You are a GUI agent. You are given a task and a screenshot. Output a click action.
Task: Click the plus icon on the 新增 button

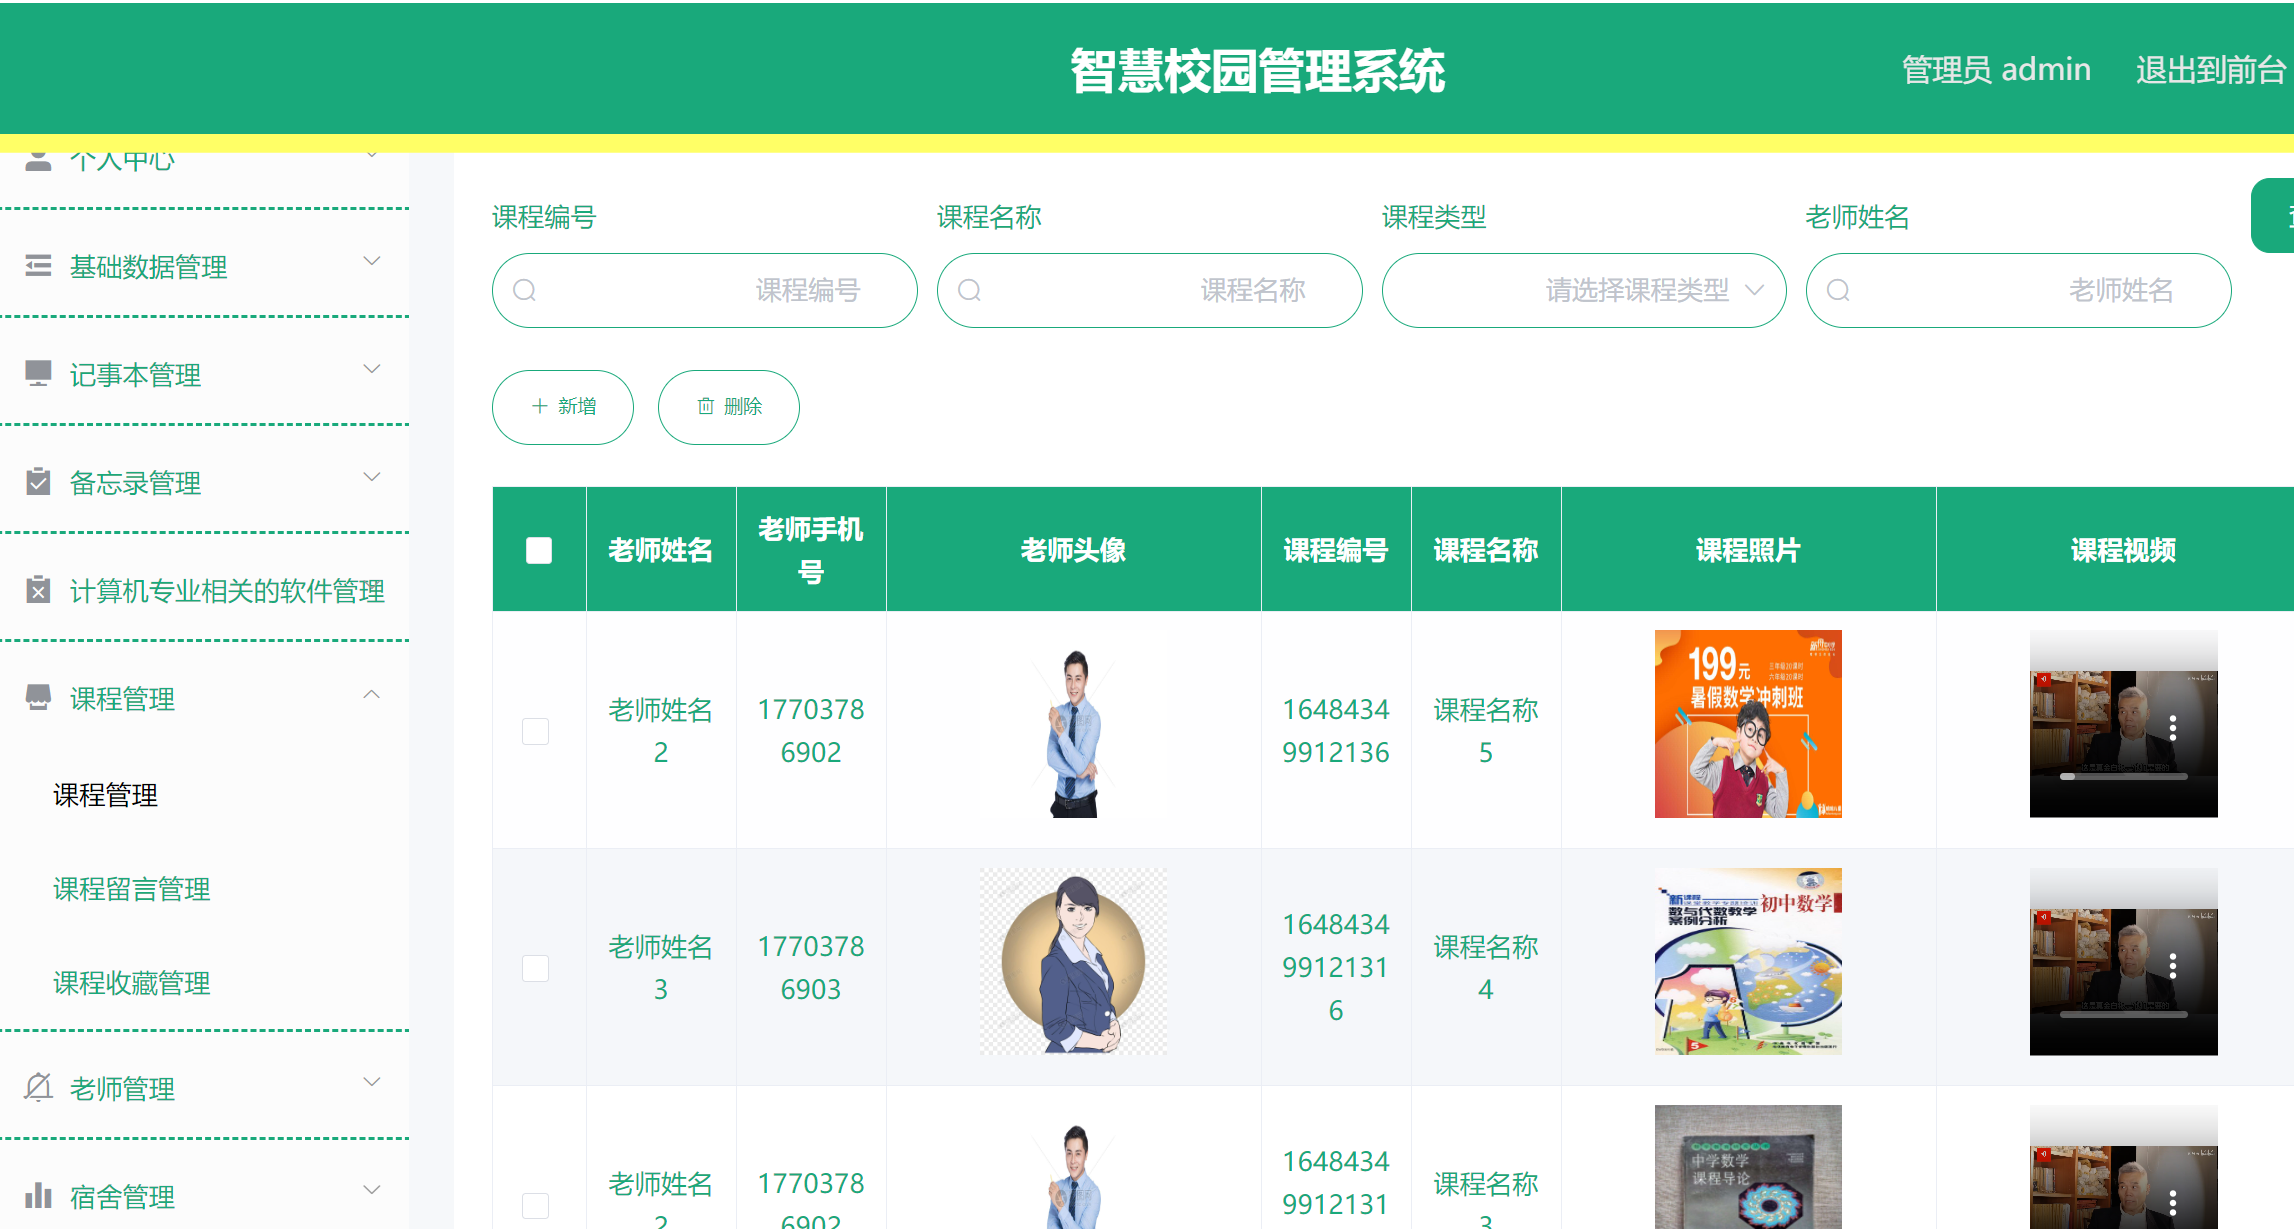(x=537, y=407)
